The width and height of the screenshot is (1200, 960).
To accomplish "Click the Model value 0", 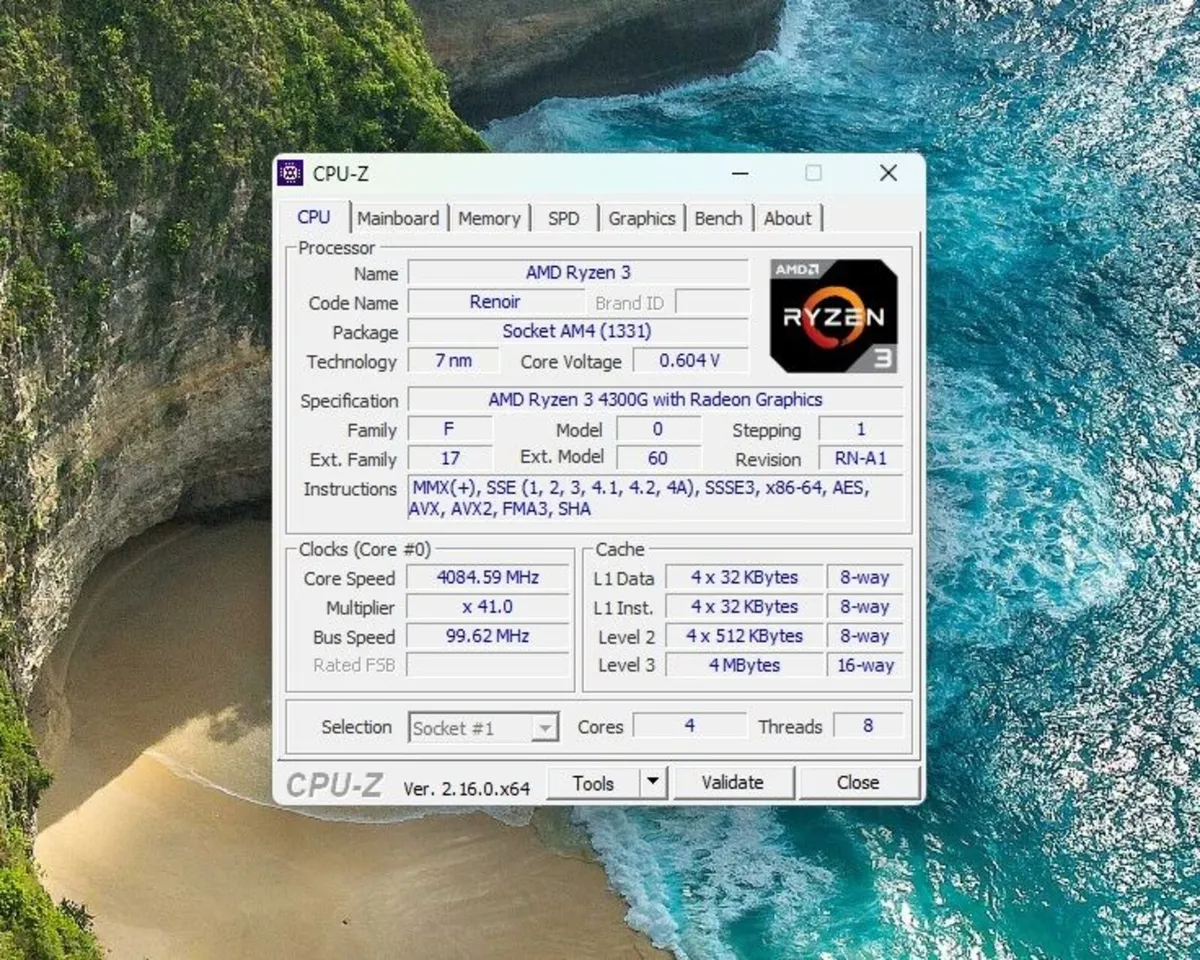I will pos(658,429).
